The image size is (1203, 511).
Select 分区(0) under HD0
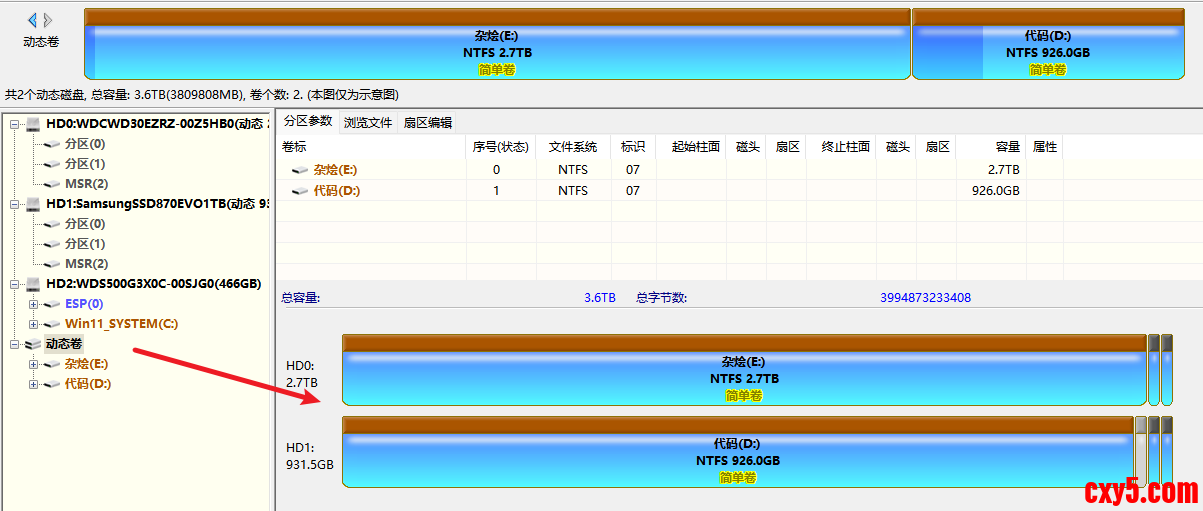tap(85, 144)
